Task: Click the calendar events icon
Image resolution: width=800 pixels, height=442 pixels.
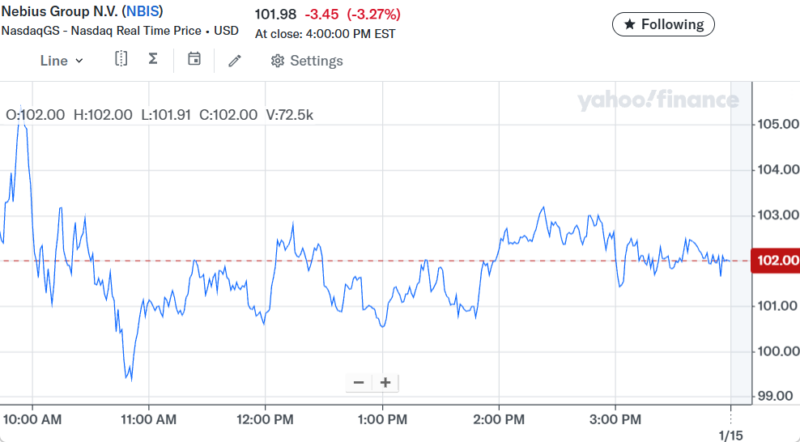Action: point(194,60)
